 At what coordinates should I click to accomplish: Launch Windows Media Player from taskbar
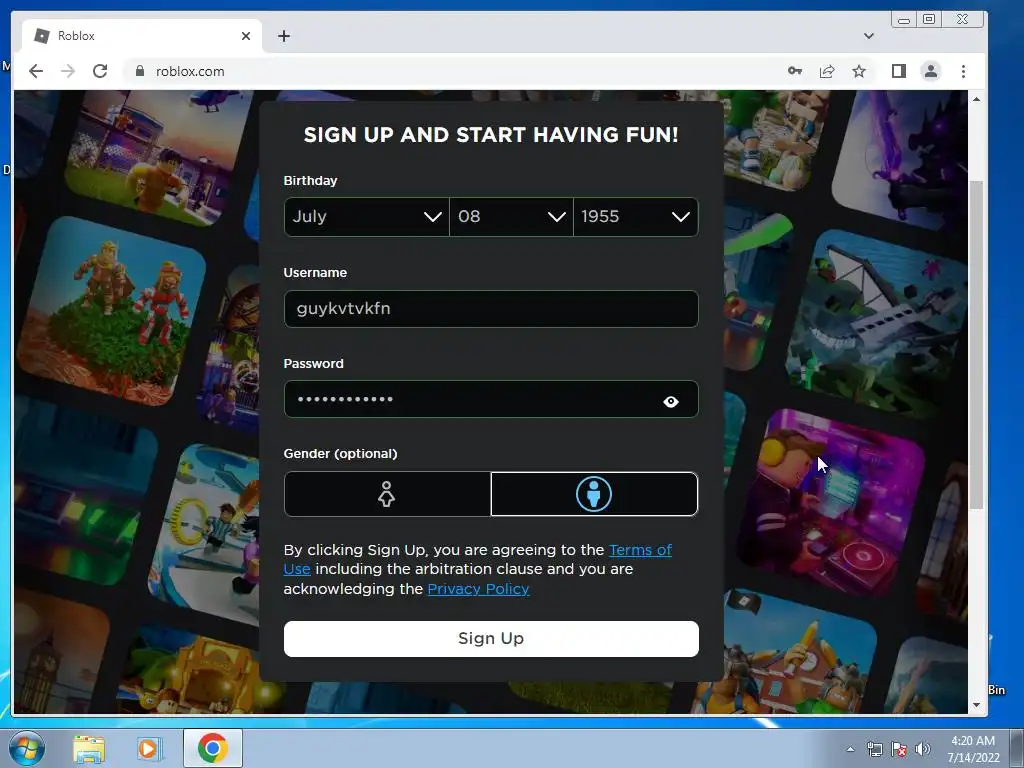(149, 748)
